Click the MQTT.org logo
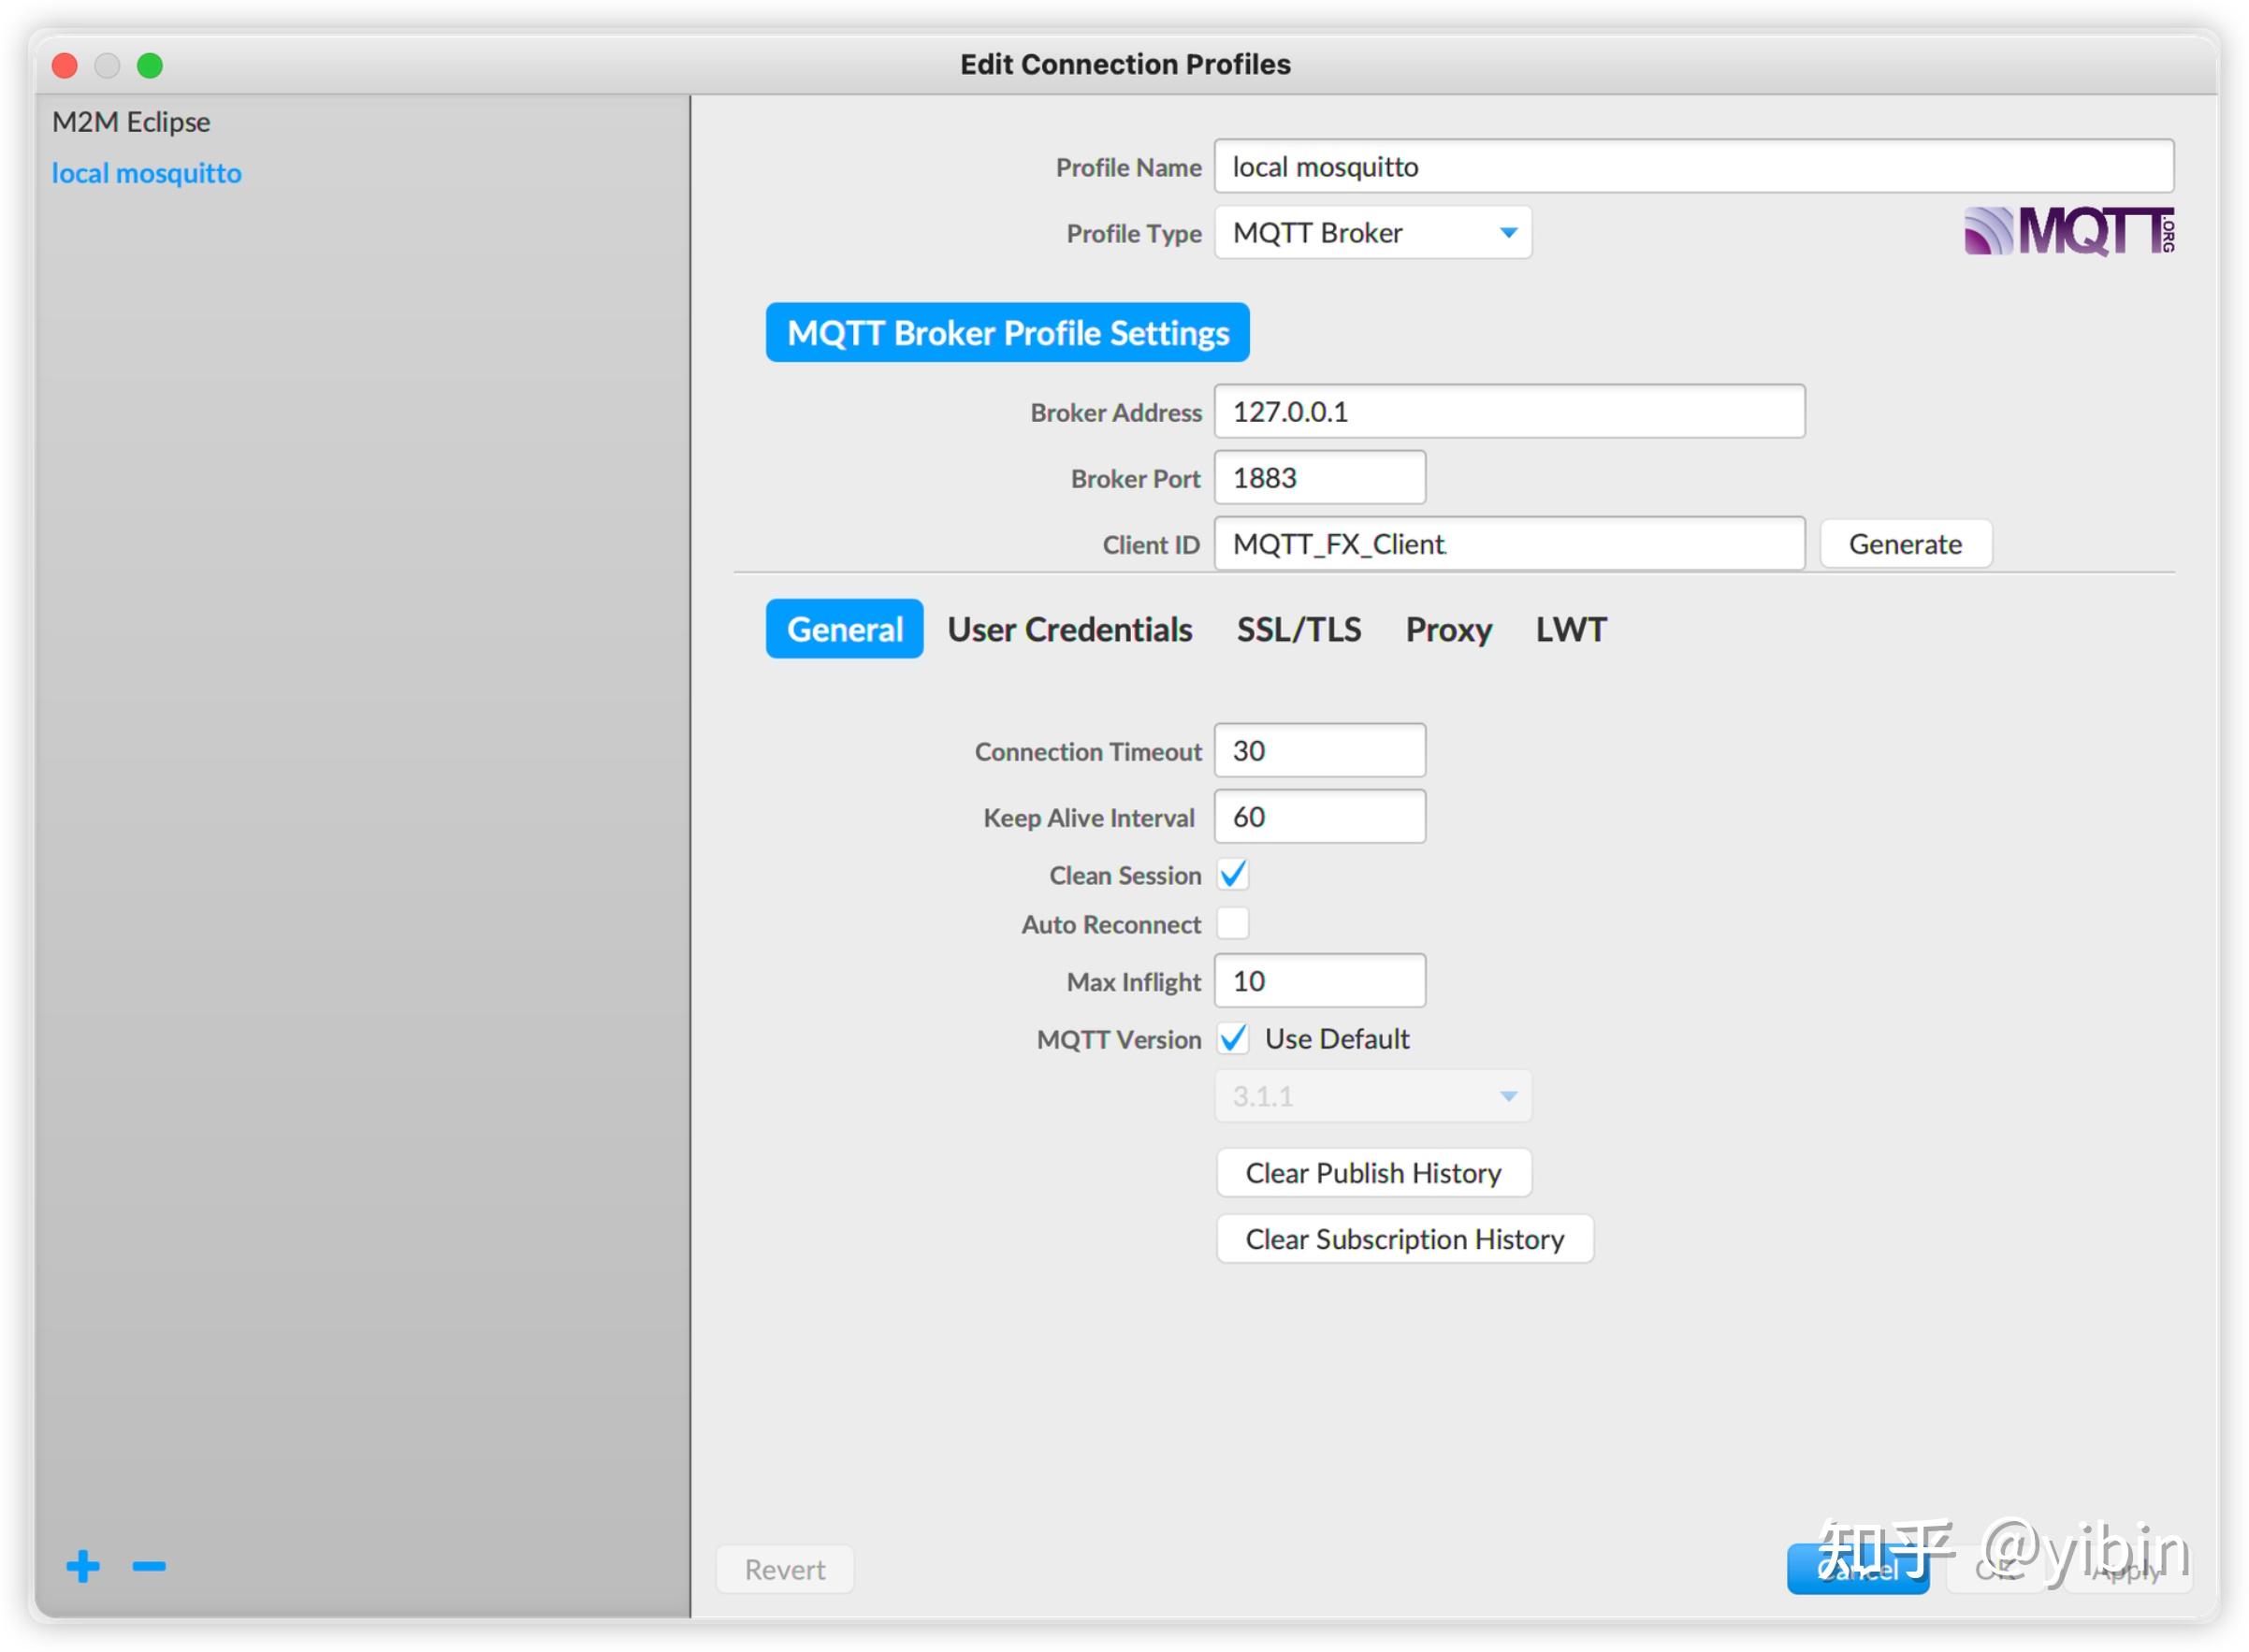Viewport: 2249px width, 1652px height. coord(2068,232)
